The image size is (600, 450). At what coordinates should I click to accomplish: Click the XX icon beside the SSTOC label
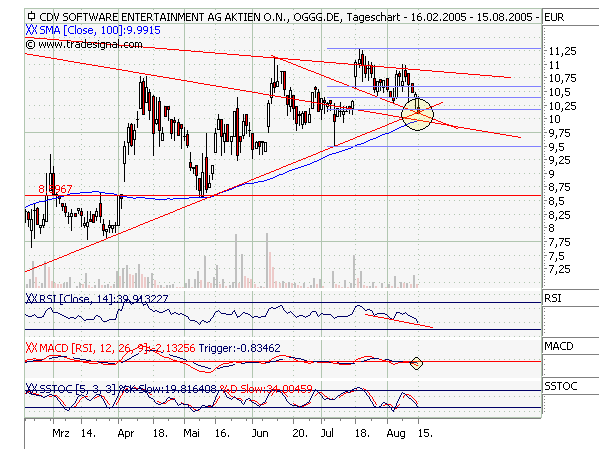[31, 389]
